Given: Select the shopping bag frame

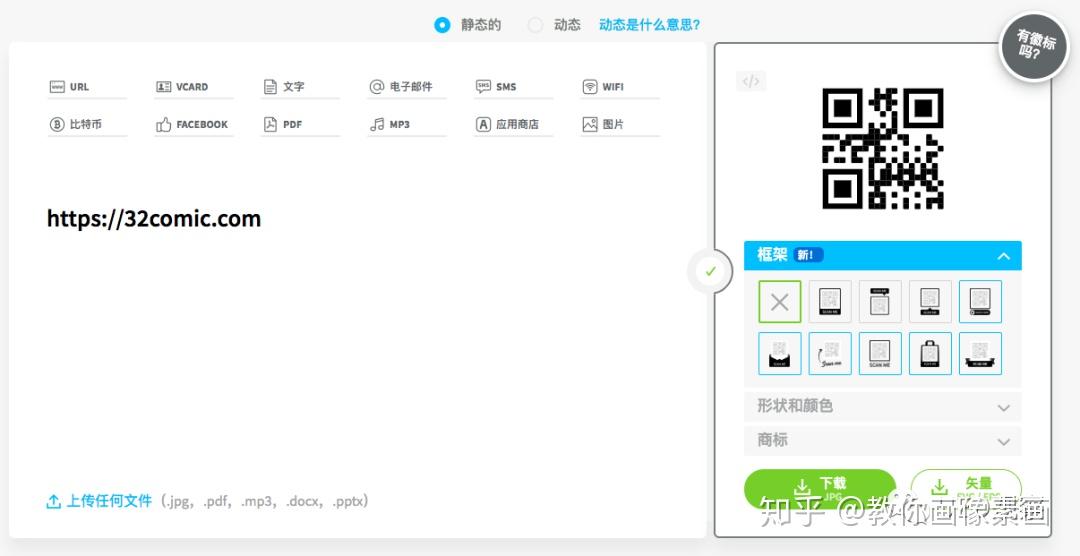Looking at the screenshot, I should [x=931, y=353].
